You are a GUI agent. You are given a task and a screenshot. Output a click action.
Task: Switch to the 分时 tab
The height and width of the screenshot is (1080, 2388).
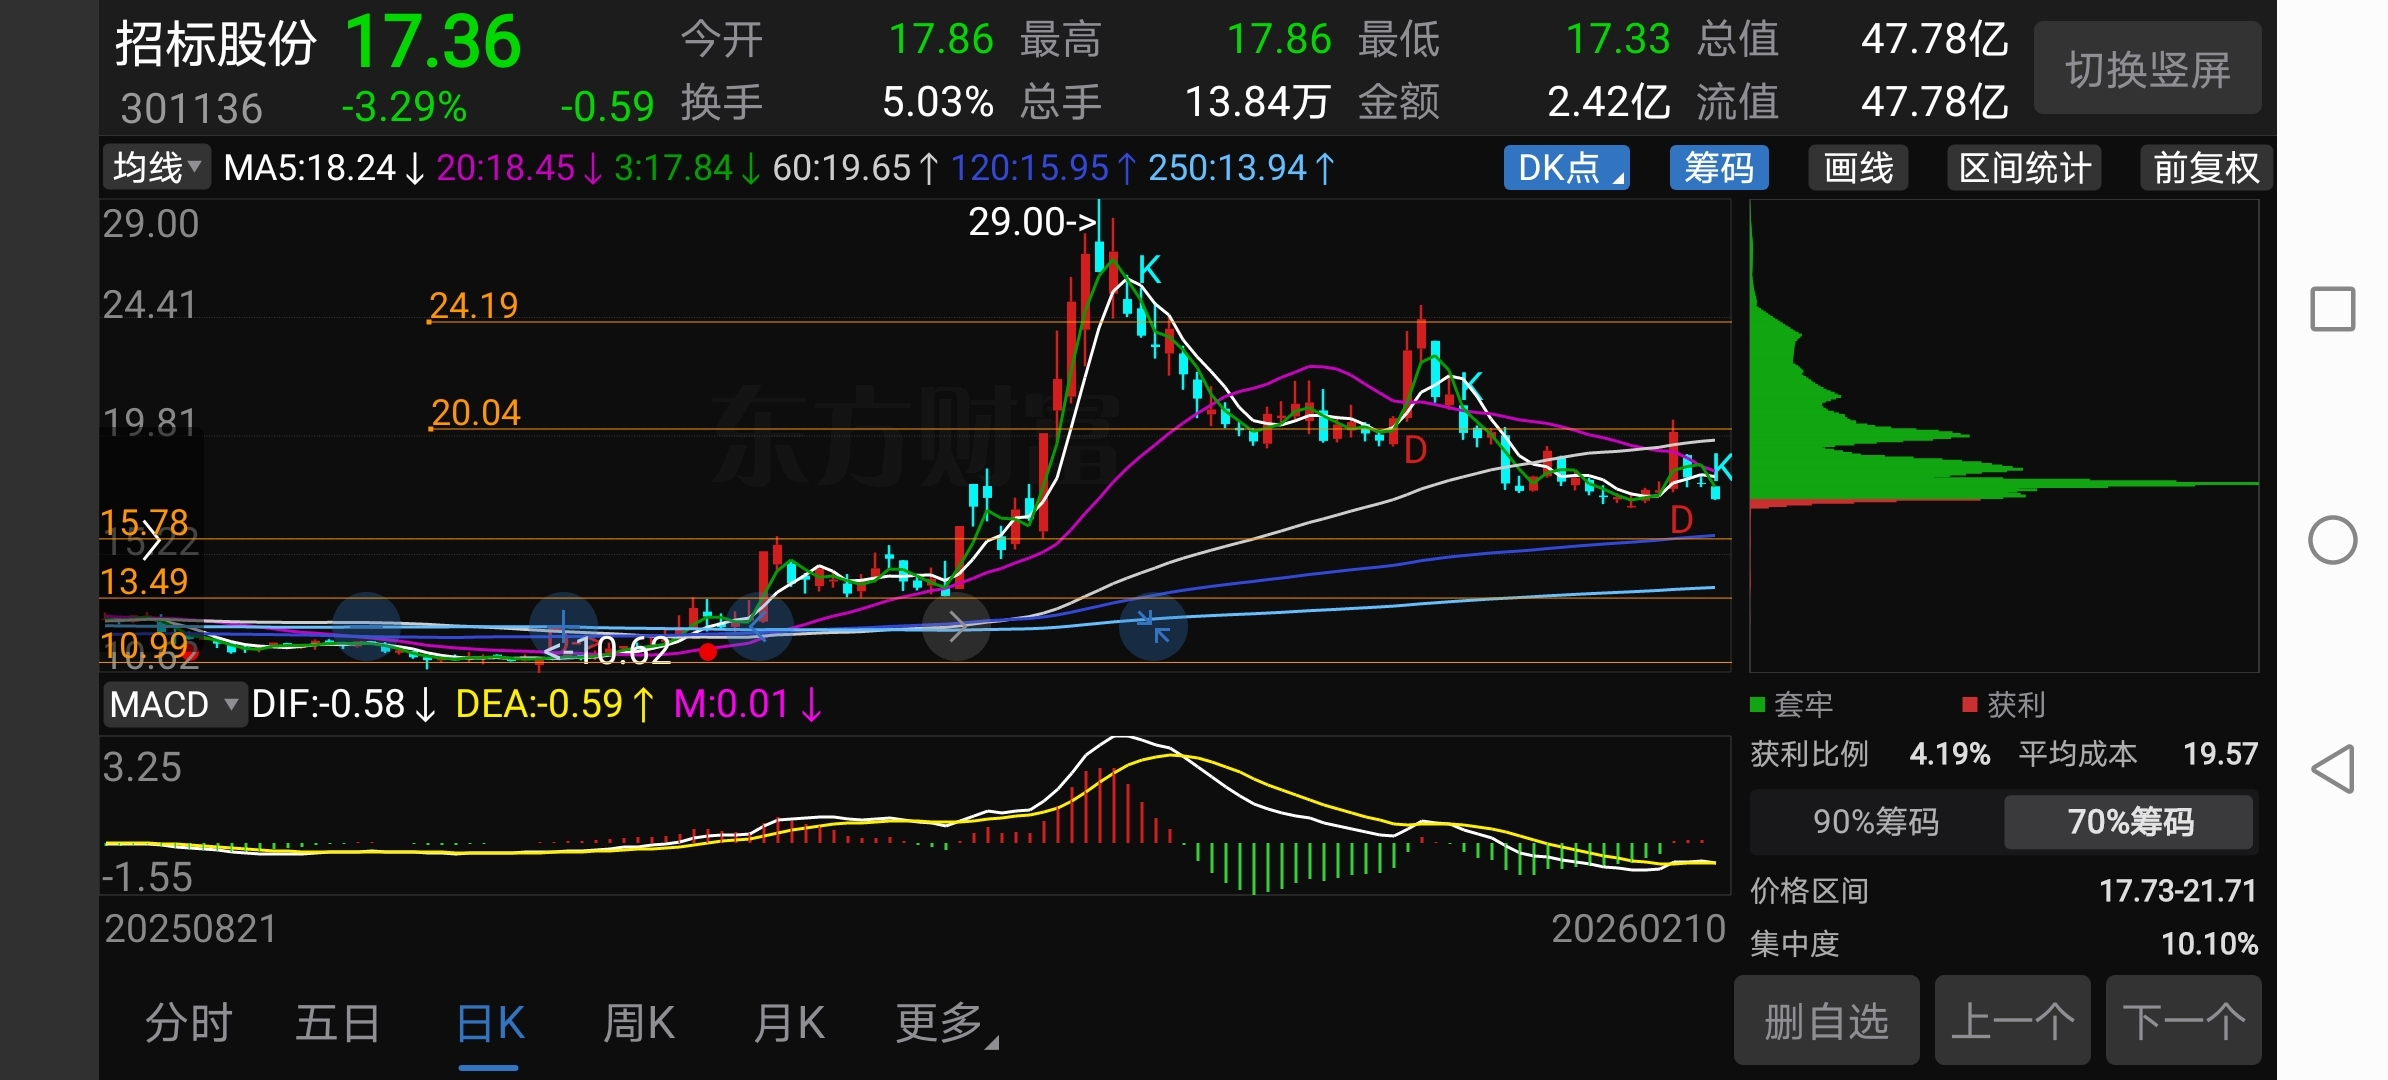tap(189, 1024)
